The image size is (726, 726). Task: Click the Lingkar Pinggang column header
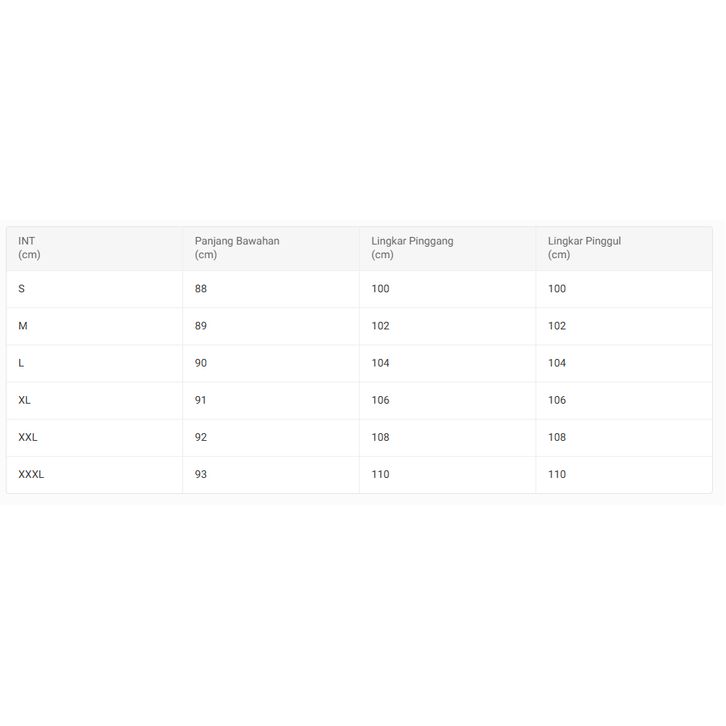(x=412, y=248)
